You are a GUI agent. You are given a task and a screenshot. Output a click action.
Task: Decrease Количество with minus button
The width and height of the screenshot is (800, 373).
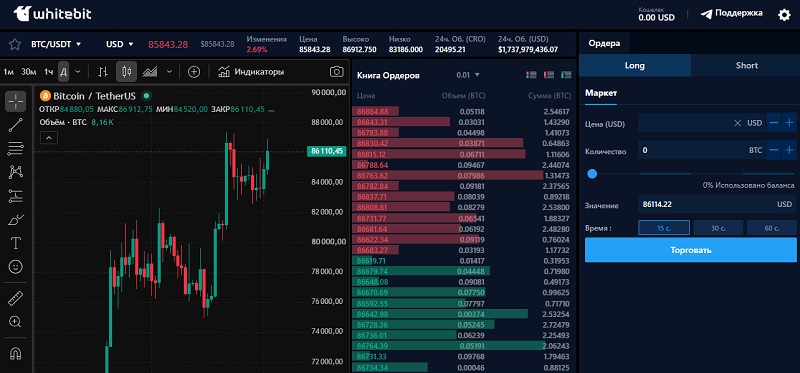pos(774,150)
